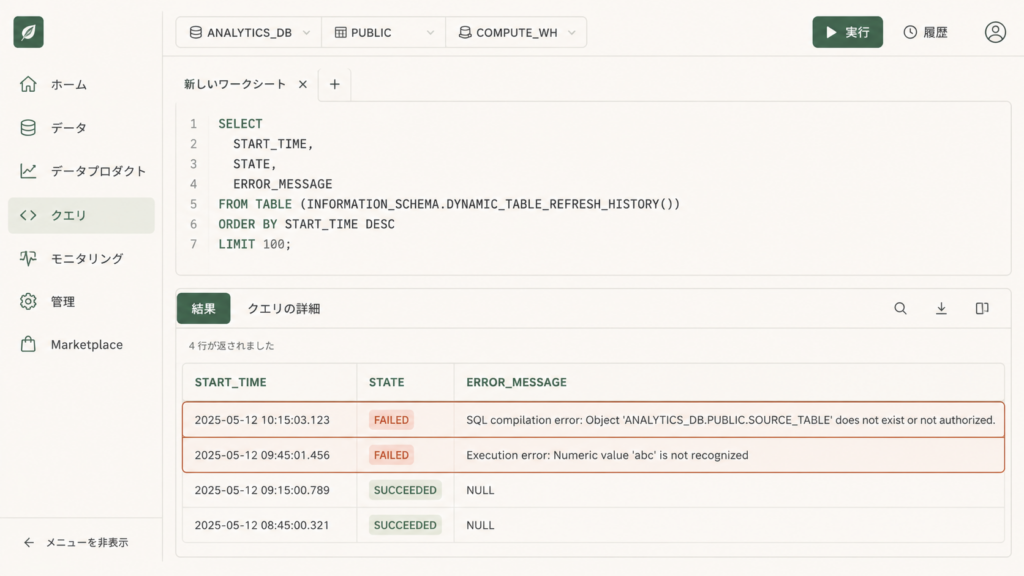The image size is (1024, 576).
Task: Click inside the SQL editor on the SELECT line
Action: [x=240, y=124]
